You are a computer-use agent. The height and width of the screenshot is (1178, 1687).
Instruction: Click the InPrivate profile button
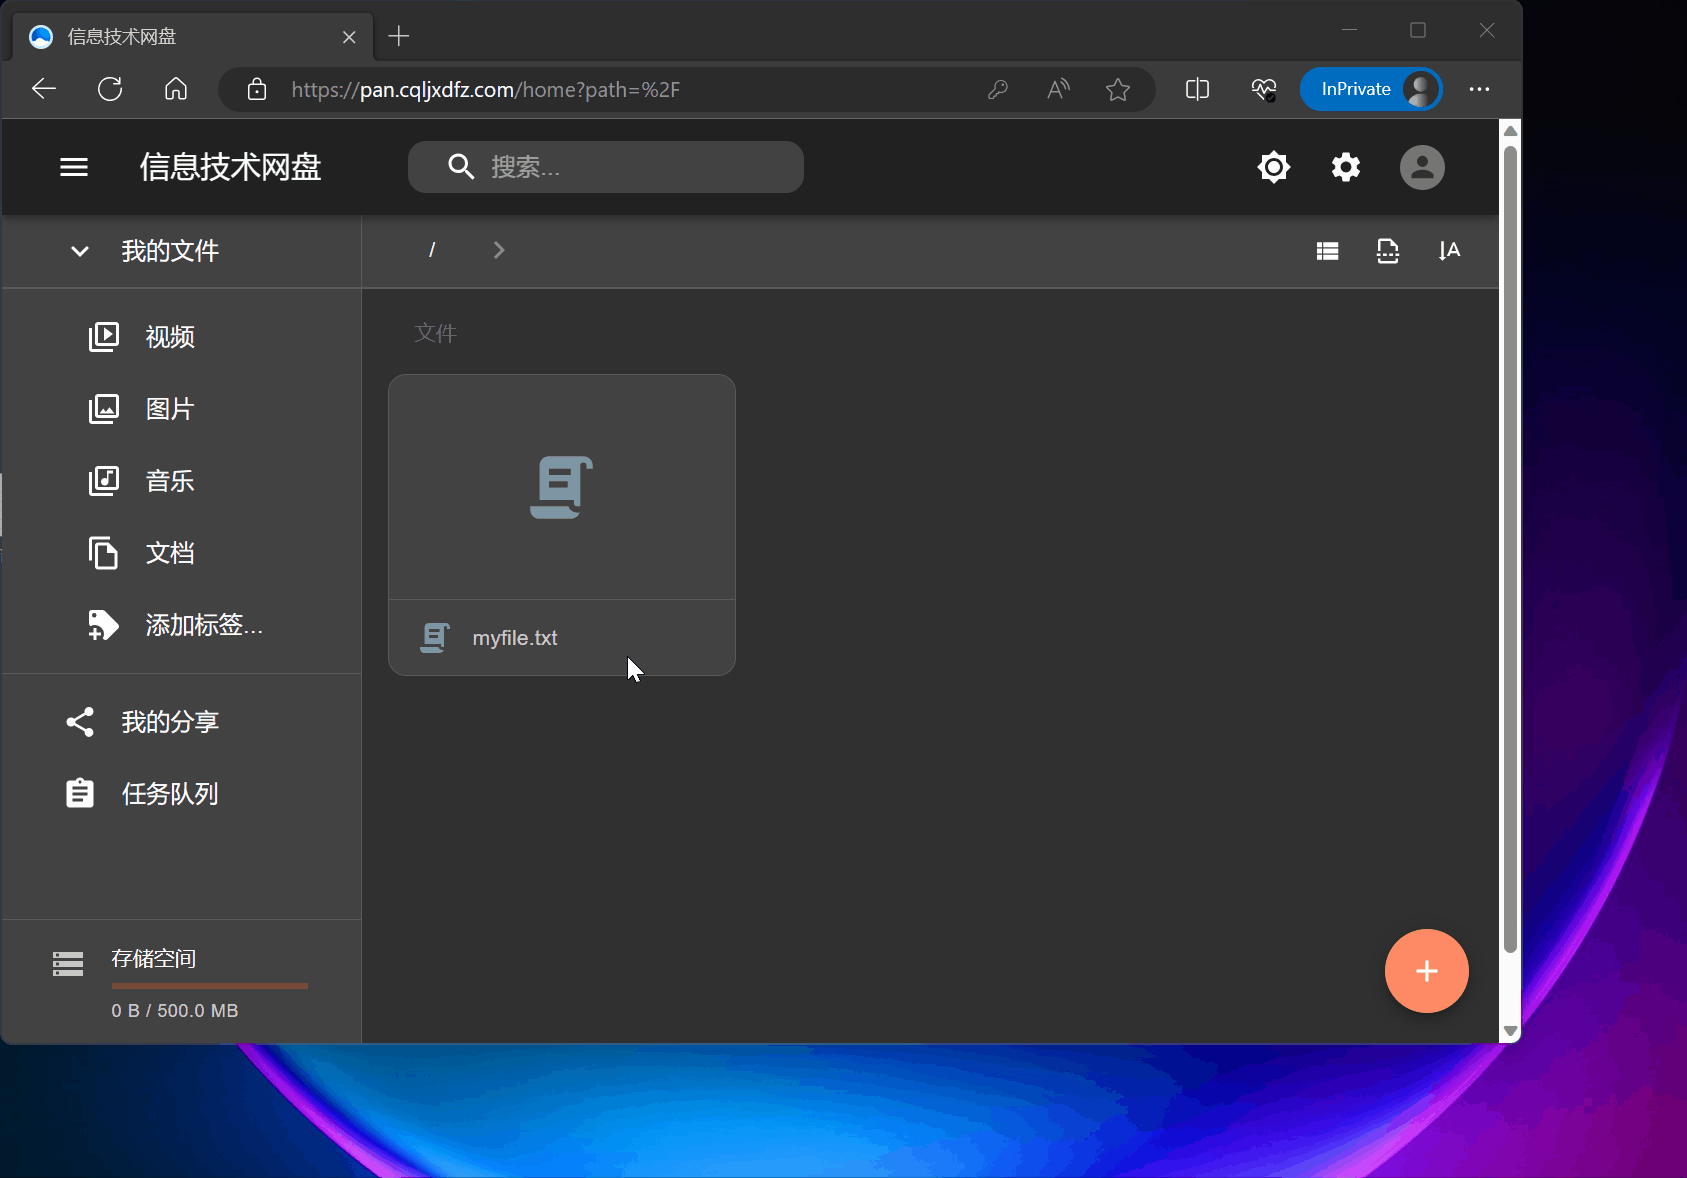(x=1371, y=89)
